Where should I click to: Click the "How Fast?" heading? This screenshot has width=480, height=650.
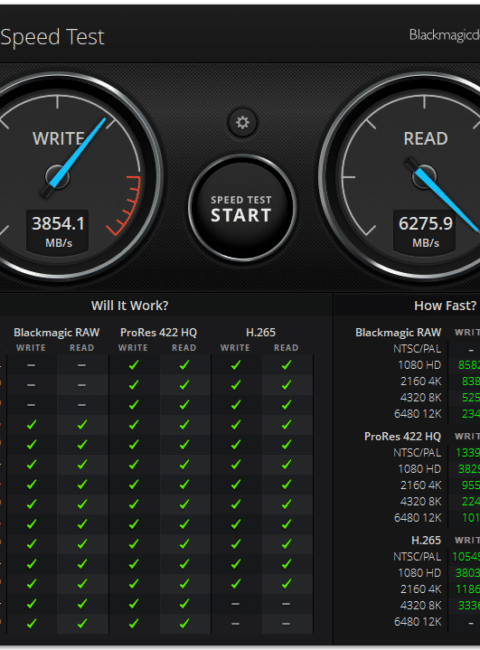pos(445,306)
